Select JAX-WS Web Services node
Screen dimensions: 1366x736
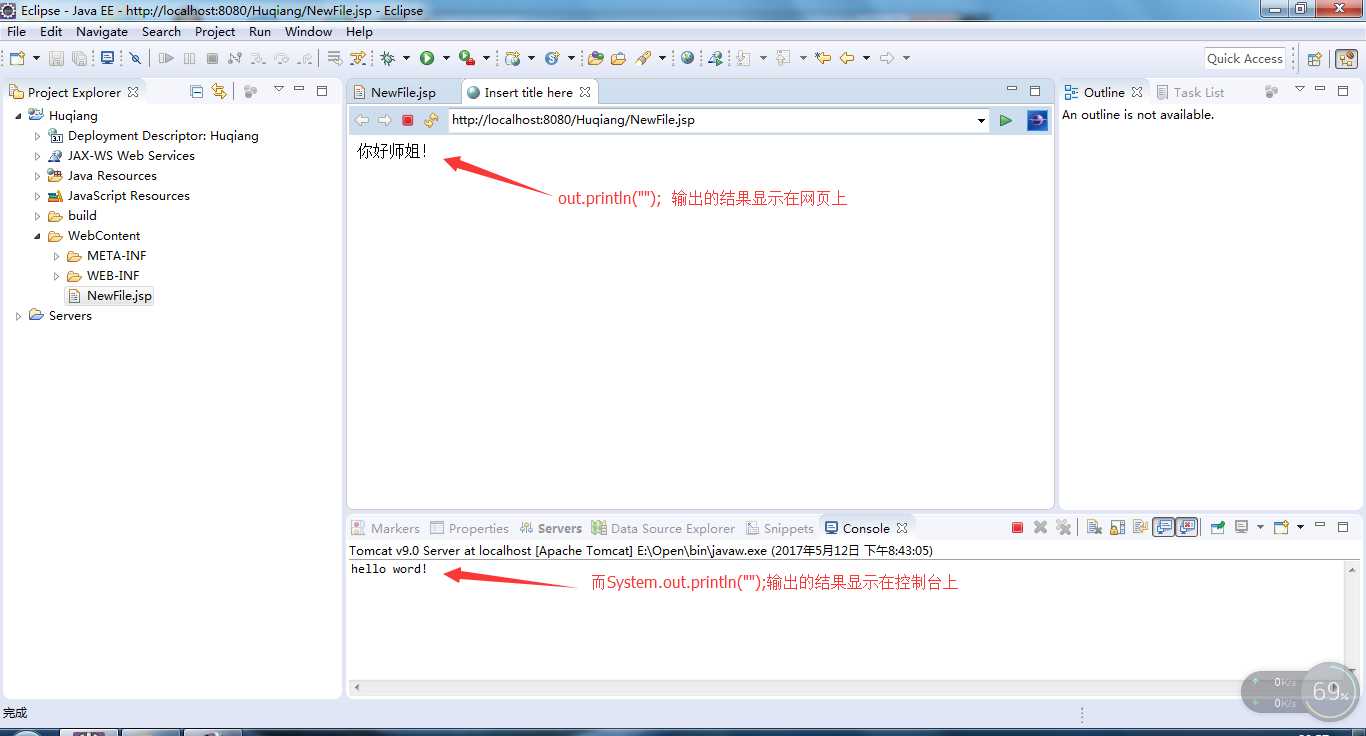(x=121, y=156)
